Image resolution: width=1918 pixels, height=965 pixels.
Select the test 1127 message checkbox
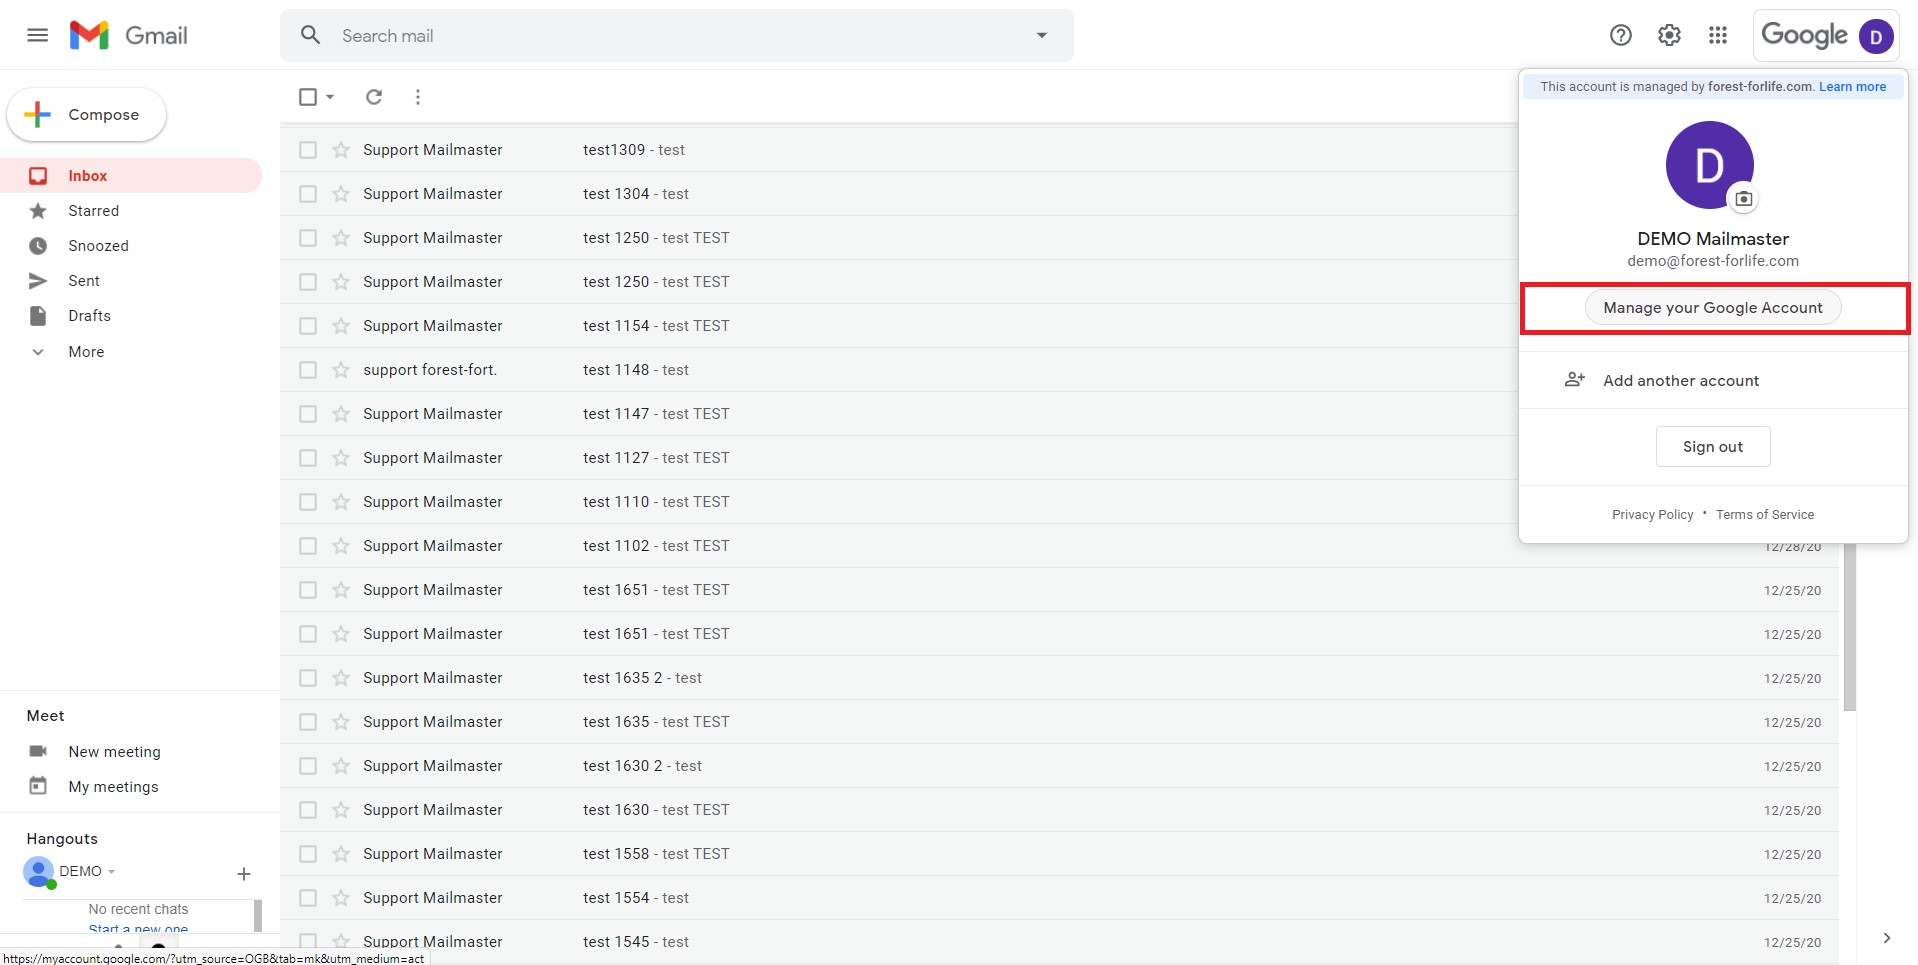308,458
